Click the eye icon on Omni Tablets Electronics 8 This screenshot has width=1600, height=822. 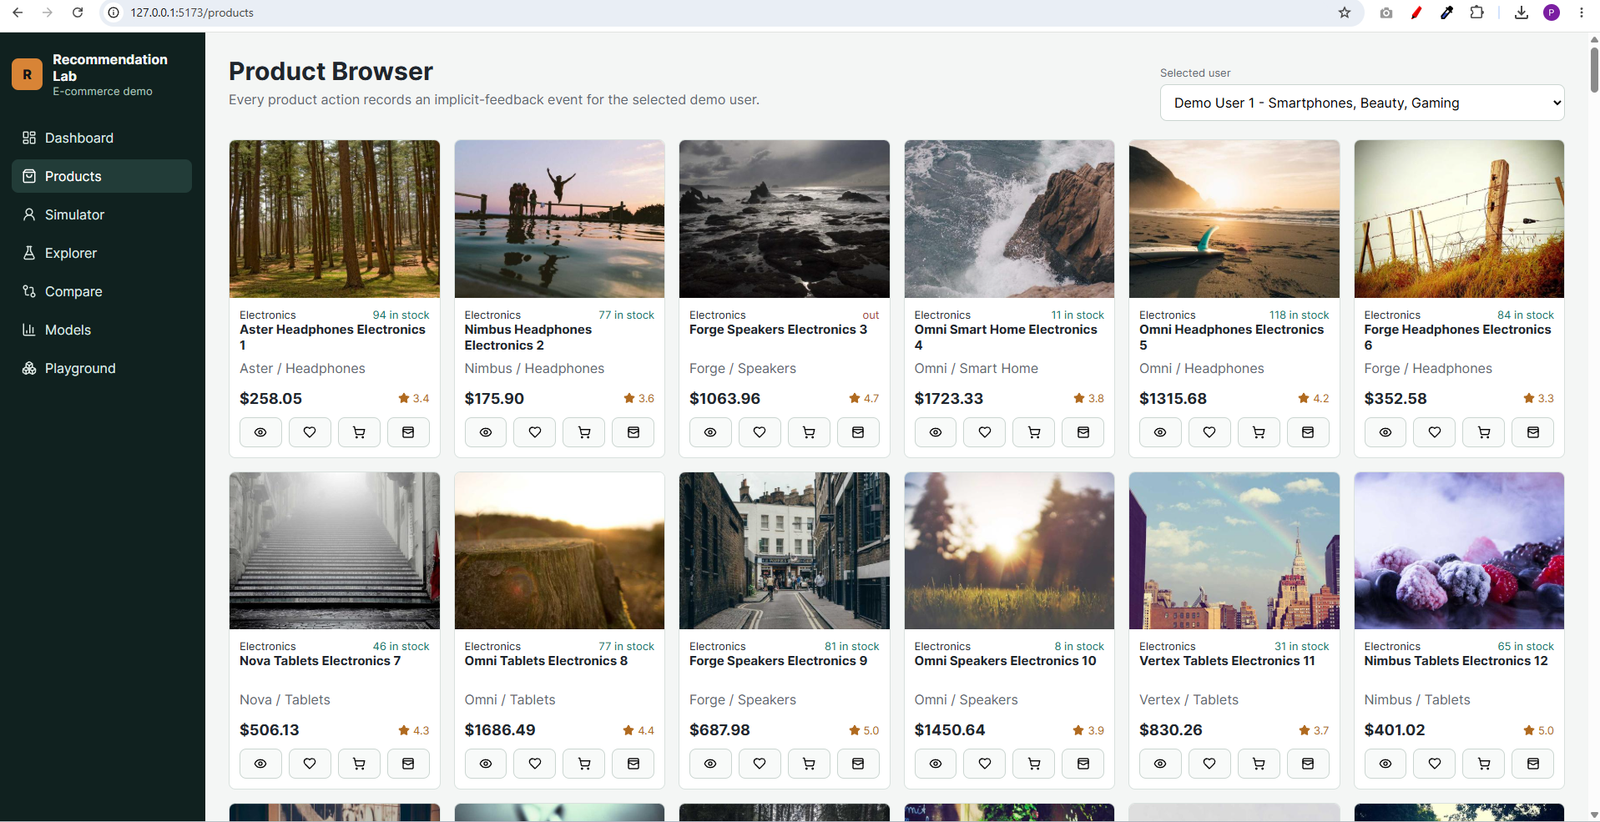485,763
